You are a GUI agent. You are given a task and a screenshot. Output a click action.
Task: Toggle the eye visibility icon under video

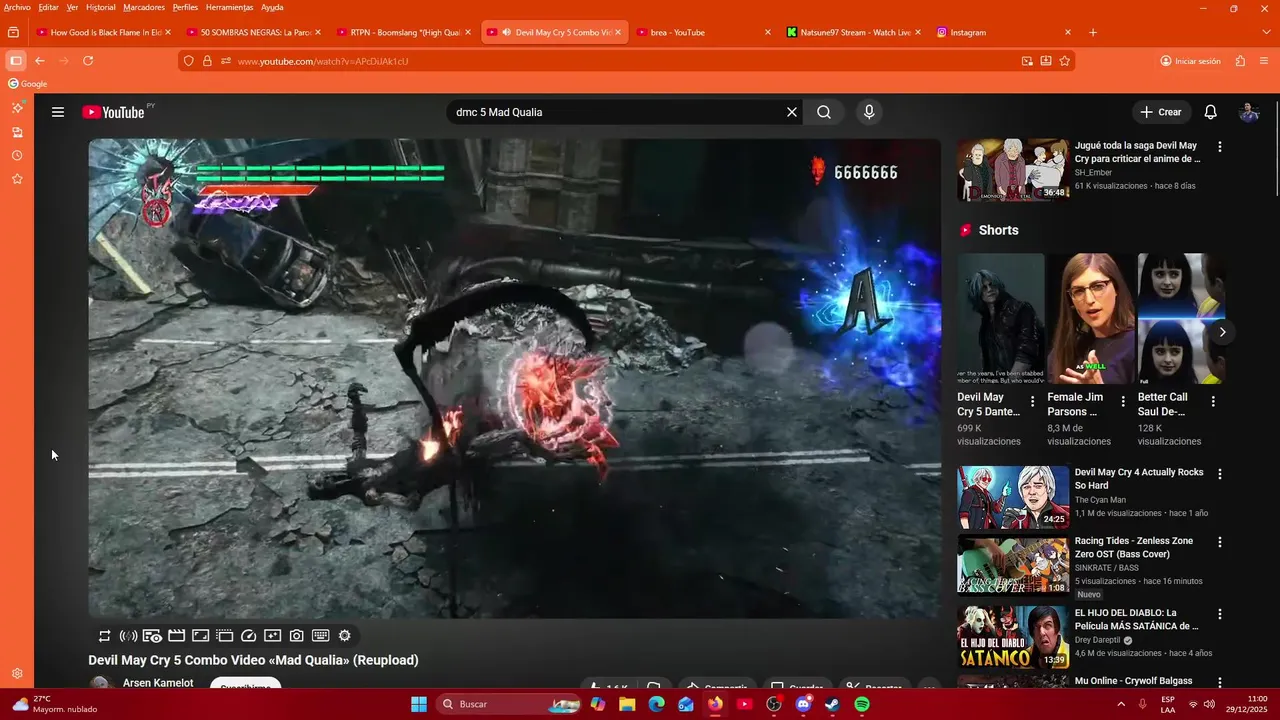coord(152,636)
